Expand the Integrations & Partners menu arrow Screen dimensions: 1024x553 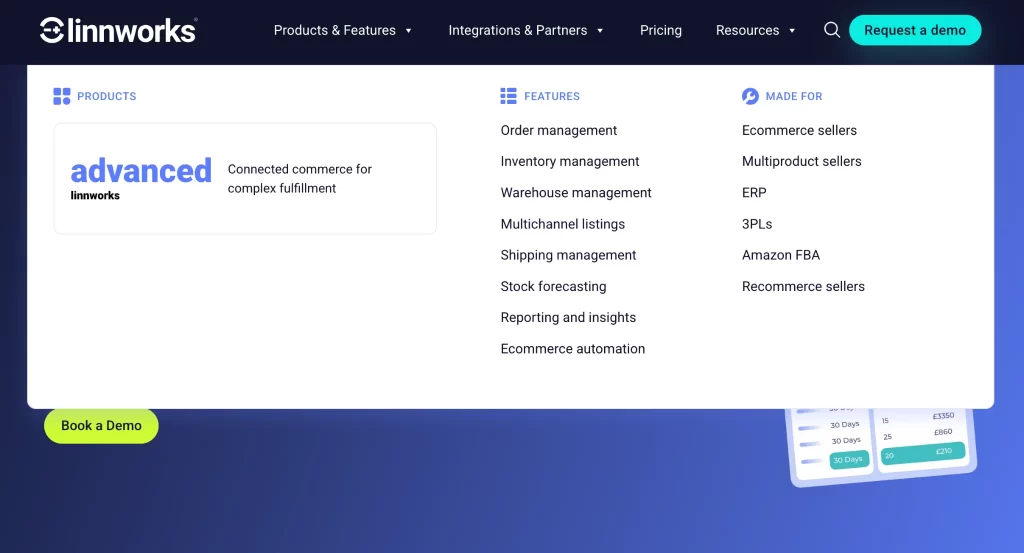600,31
